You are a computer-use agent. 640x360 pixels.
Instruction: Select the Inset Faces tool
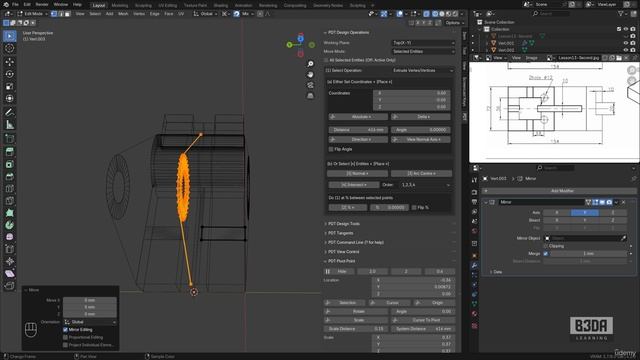[9, 164]
